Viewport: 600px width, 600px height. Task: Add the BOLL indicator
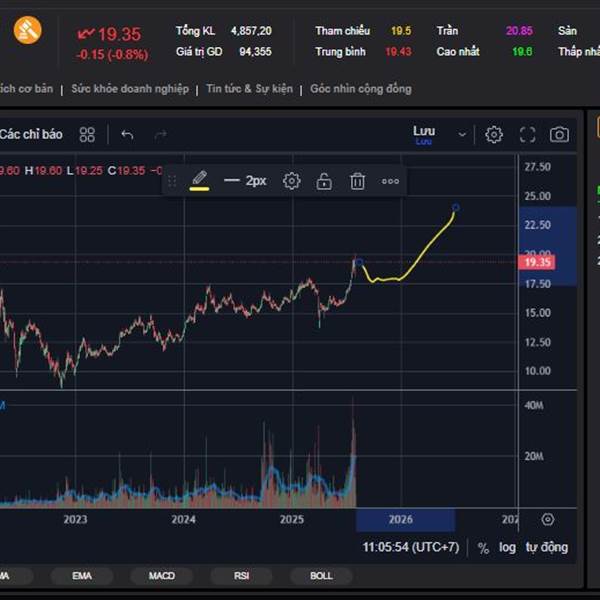321,576
